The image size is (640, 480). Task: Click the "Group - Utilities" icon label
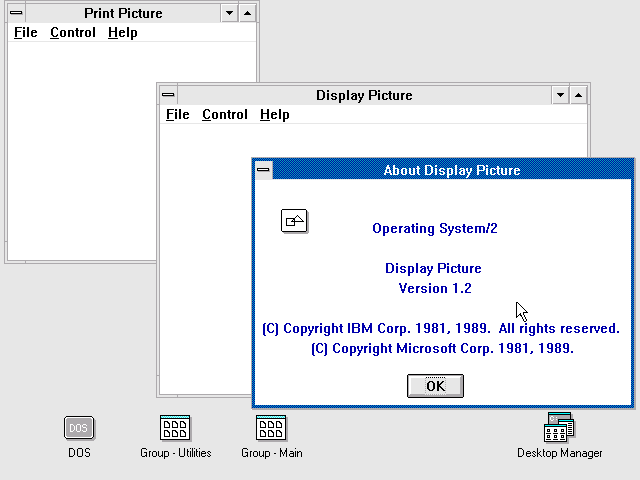pos(176,453)
